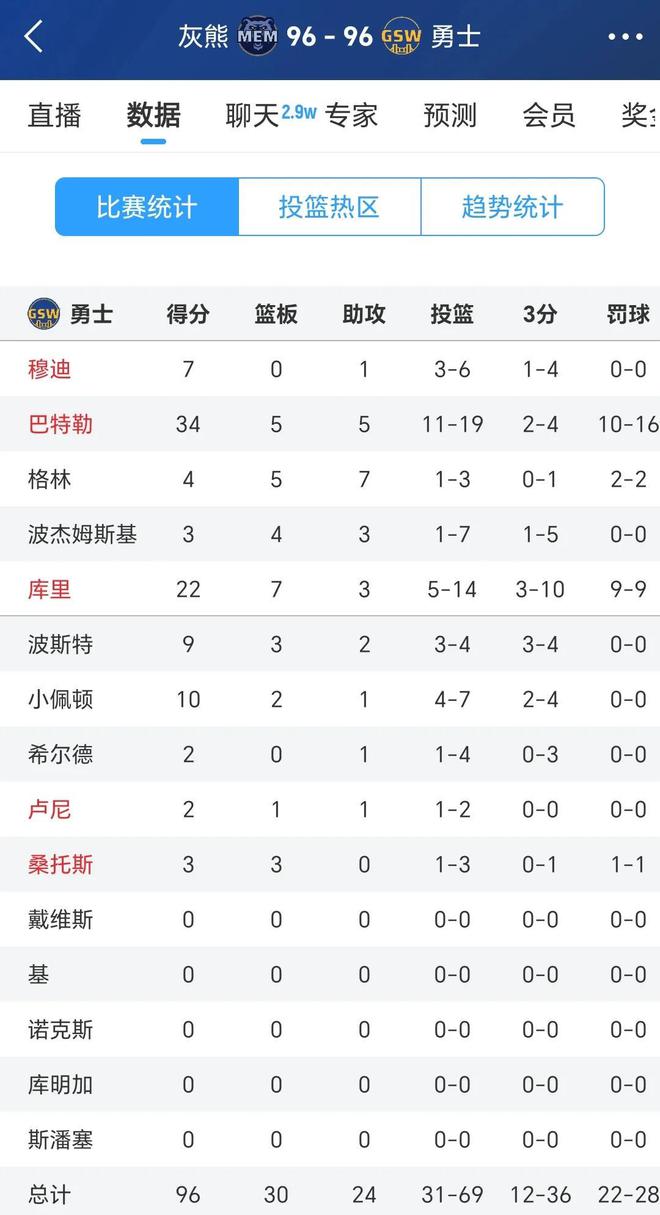Screen dimensions: 660x1215
Task: Tap player name 桑托斯
Action: (x=60, y=864)
